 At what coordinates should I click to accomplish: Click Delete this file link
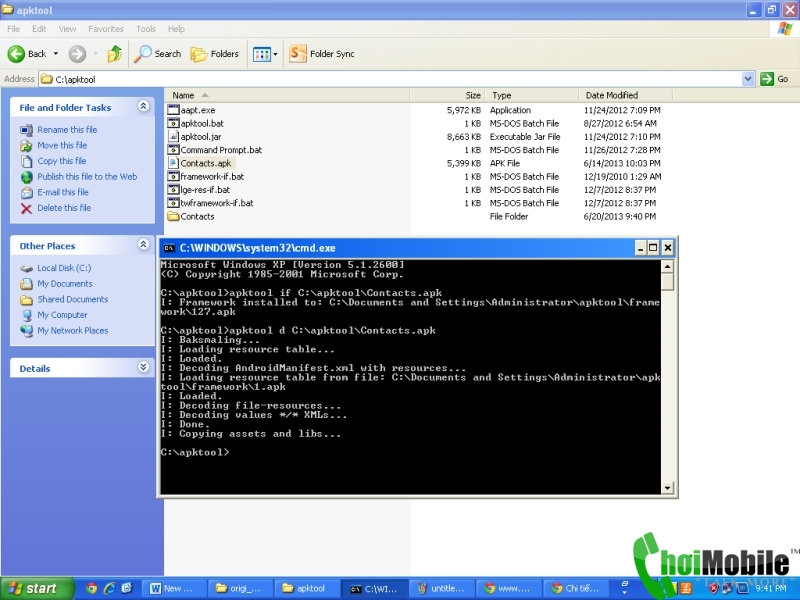[x=64, y=208]
